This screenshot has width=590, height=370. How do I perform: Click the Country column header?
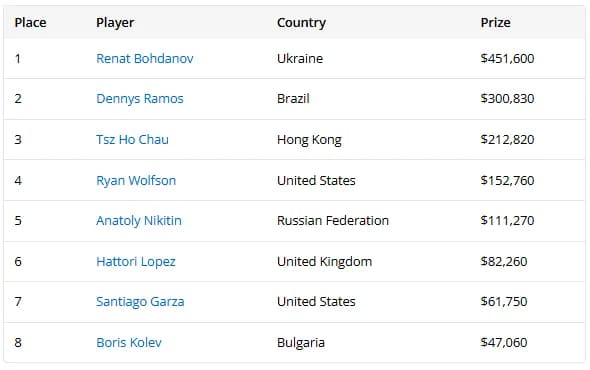pyautogui.click(x=301, y=23)
